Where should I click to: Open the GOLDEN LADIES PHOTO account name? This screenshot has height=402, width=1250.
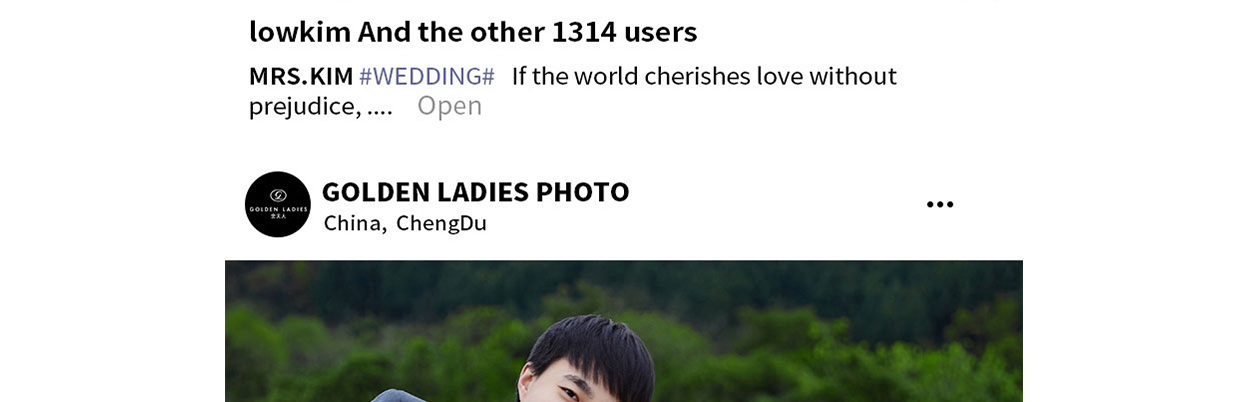(x=476, y=192)
